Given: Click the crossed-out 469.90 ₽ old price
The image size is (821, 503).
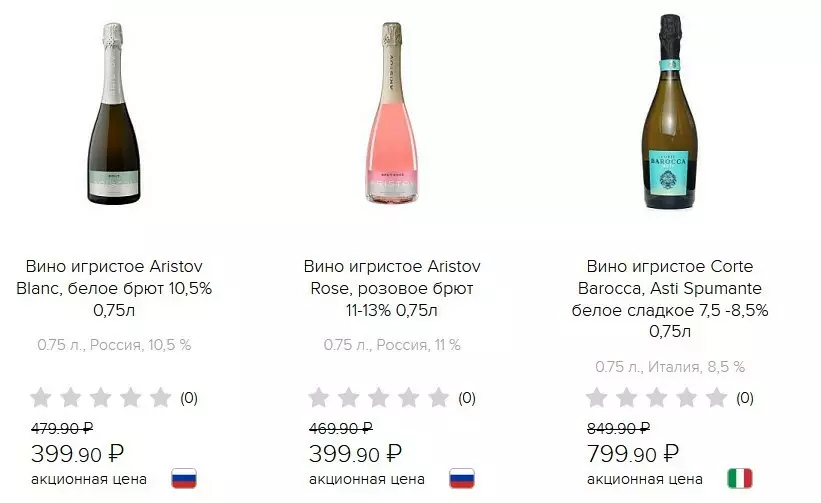Looking at the screenshot, I should point(341,428).
